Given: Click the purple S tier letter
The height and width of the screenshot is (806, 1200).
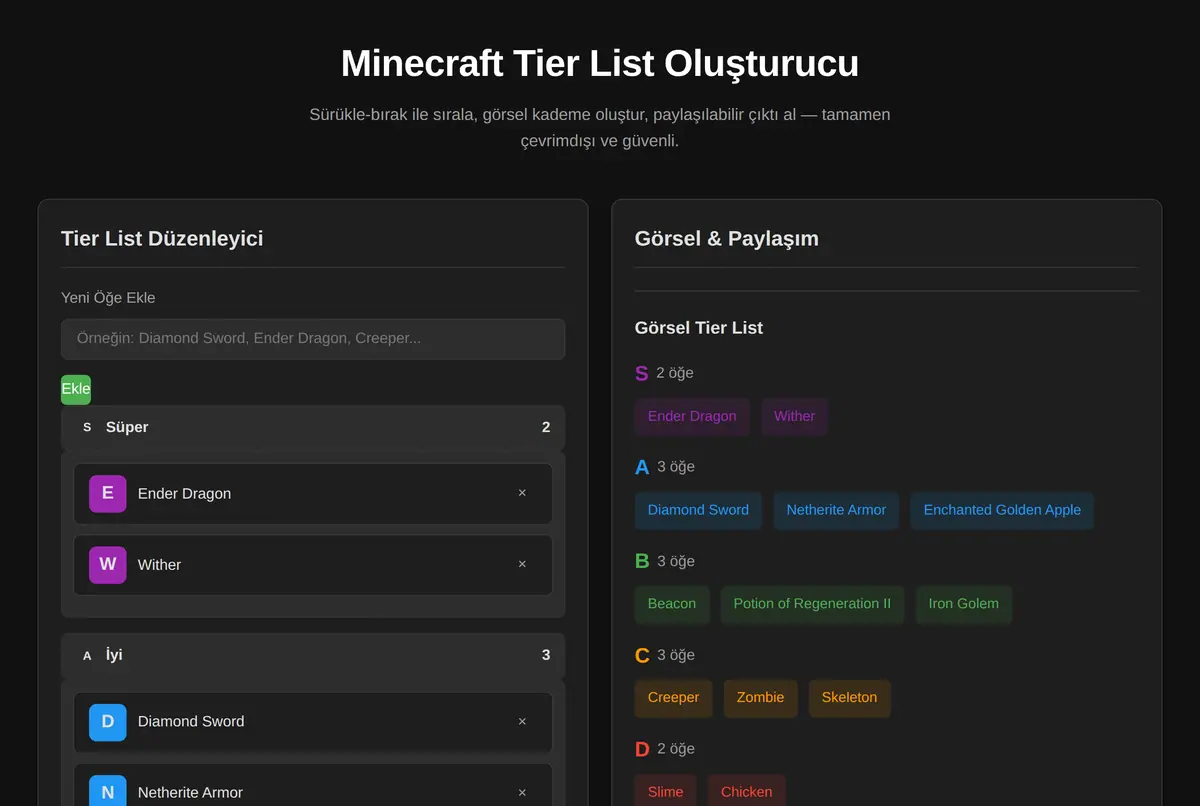Looking at the screenshot, I should click(642, 374).
